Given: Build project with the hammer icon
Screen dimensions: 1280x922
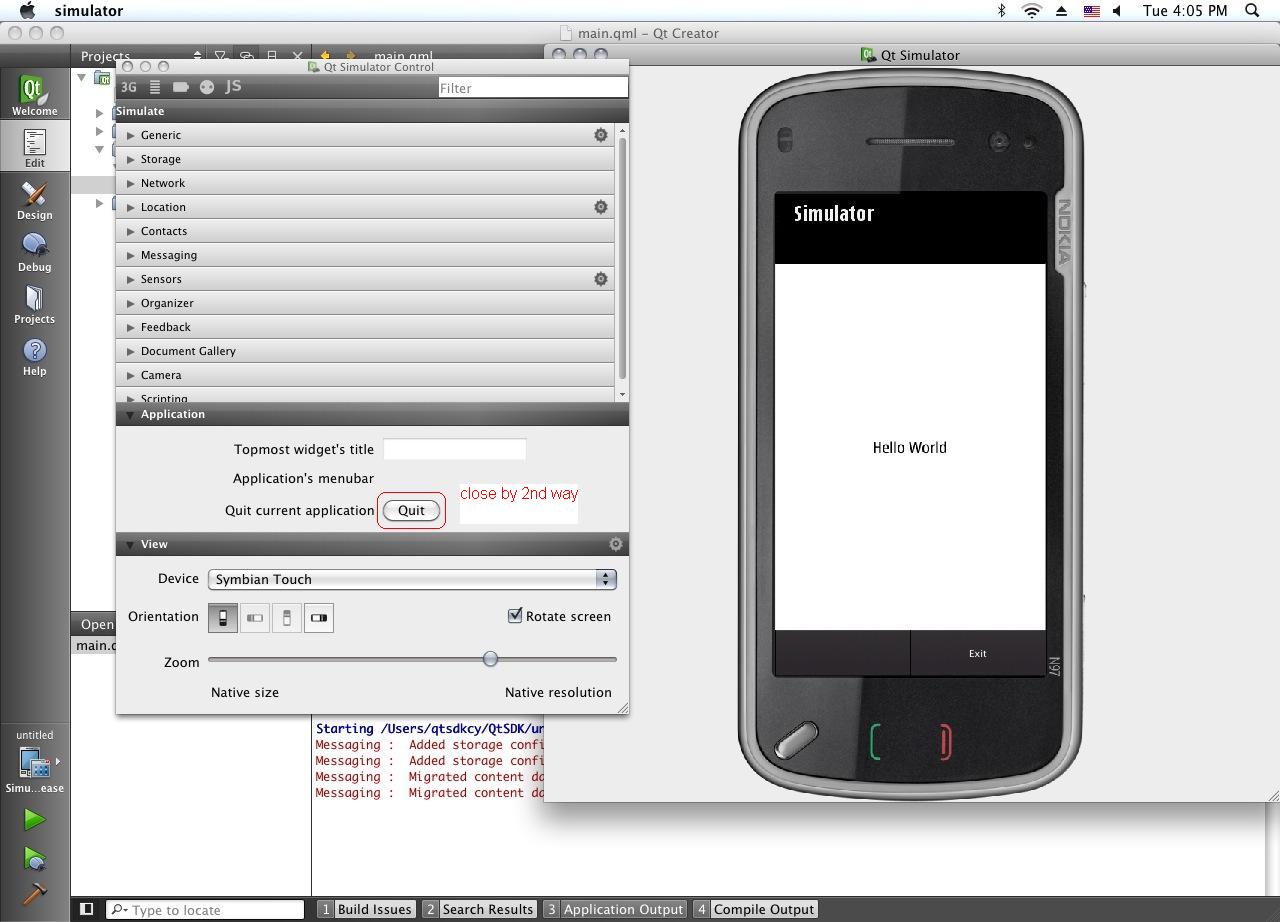Looking at the screenshot, I should point(34,894).
